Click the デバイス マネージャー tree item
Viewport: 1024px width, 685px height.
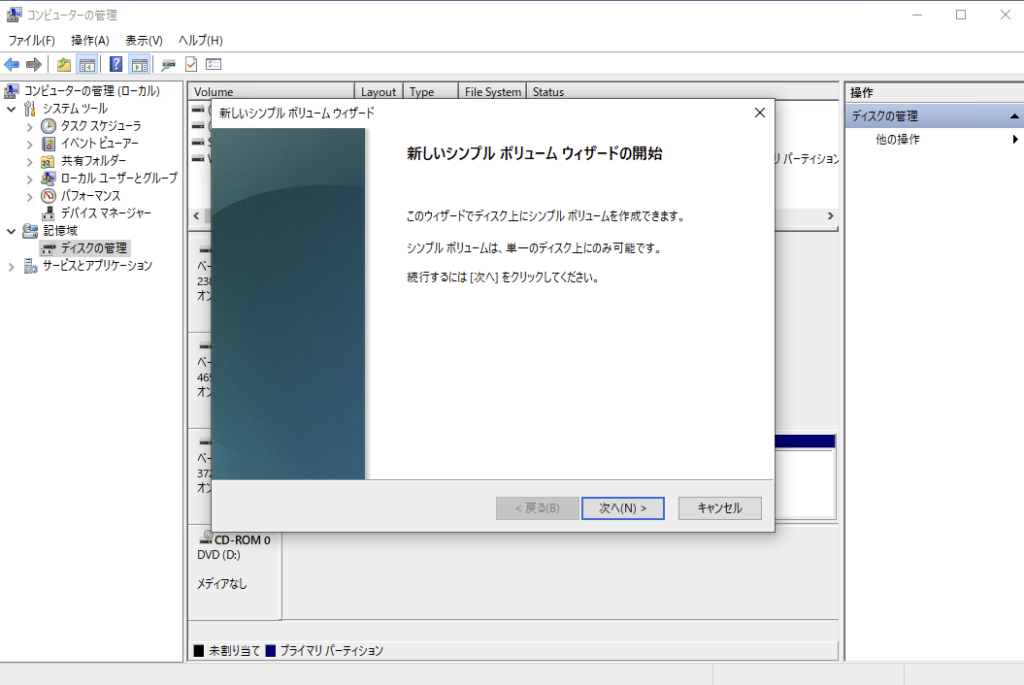[105, 213]
